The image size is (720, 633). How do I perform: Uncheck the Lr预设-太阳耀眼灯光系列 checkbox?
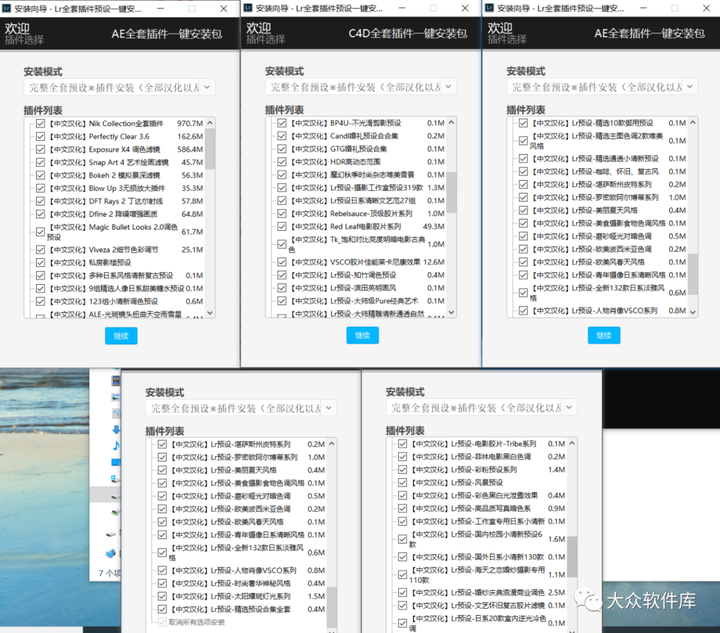(162, 596)
